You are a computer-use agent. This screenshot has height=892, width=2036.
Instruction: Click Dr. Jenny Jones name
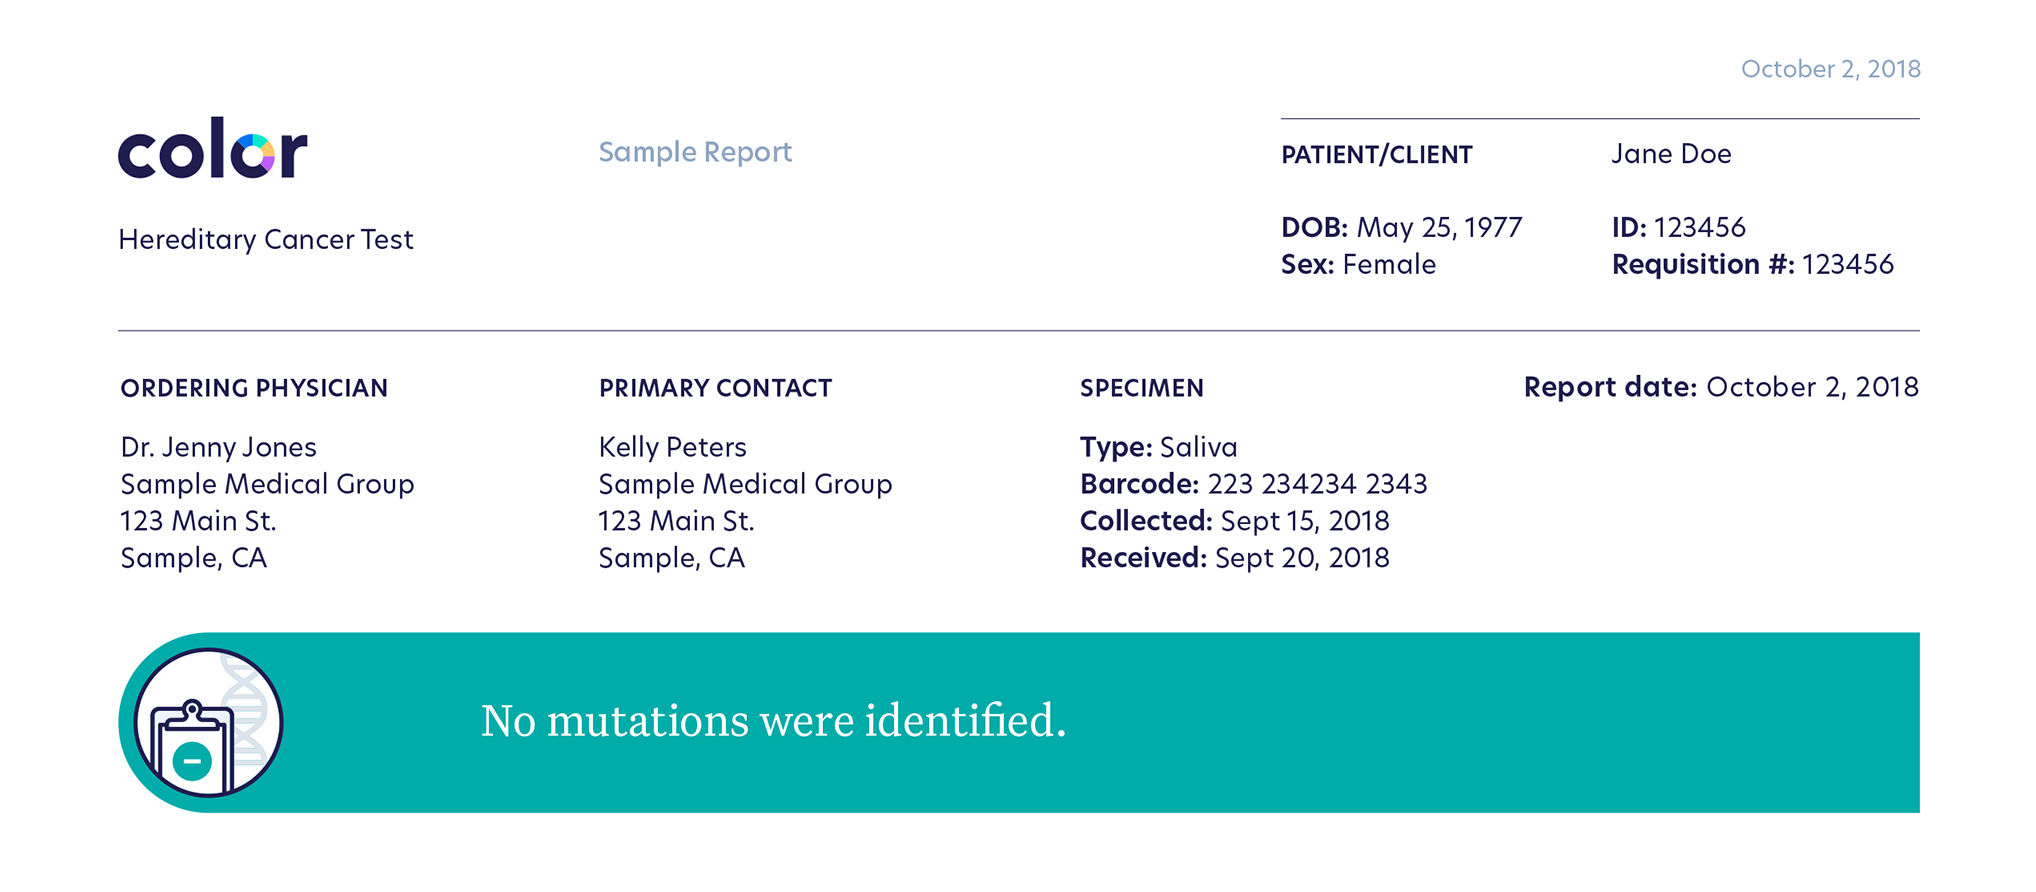(218, 447)
